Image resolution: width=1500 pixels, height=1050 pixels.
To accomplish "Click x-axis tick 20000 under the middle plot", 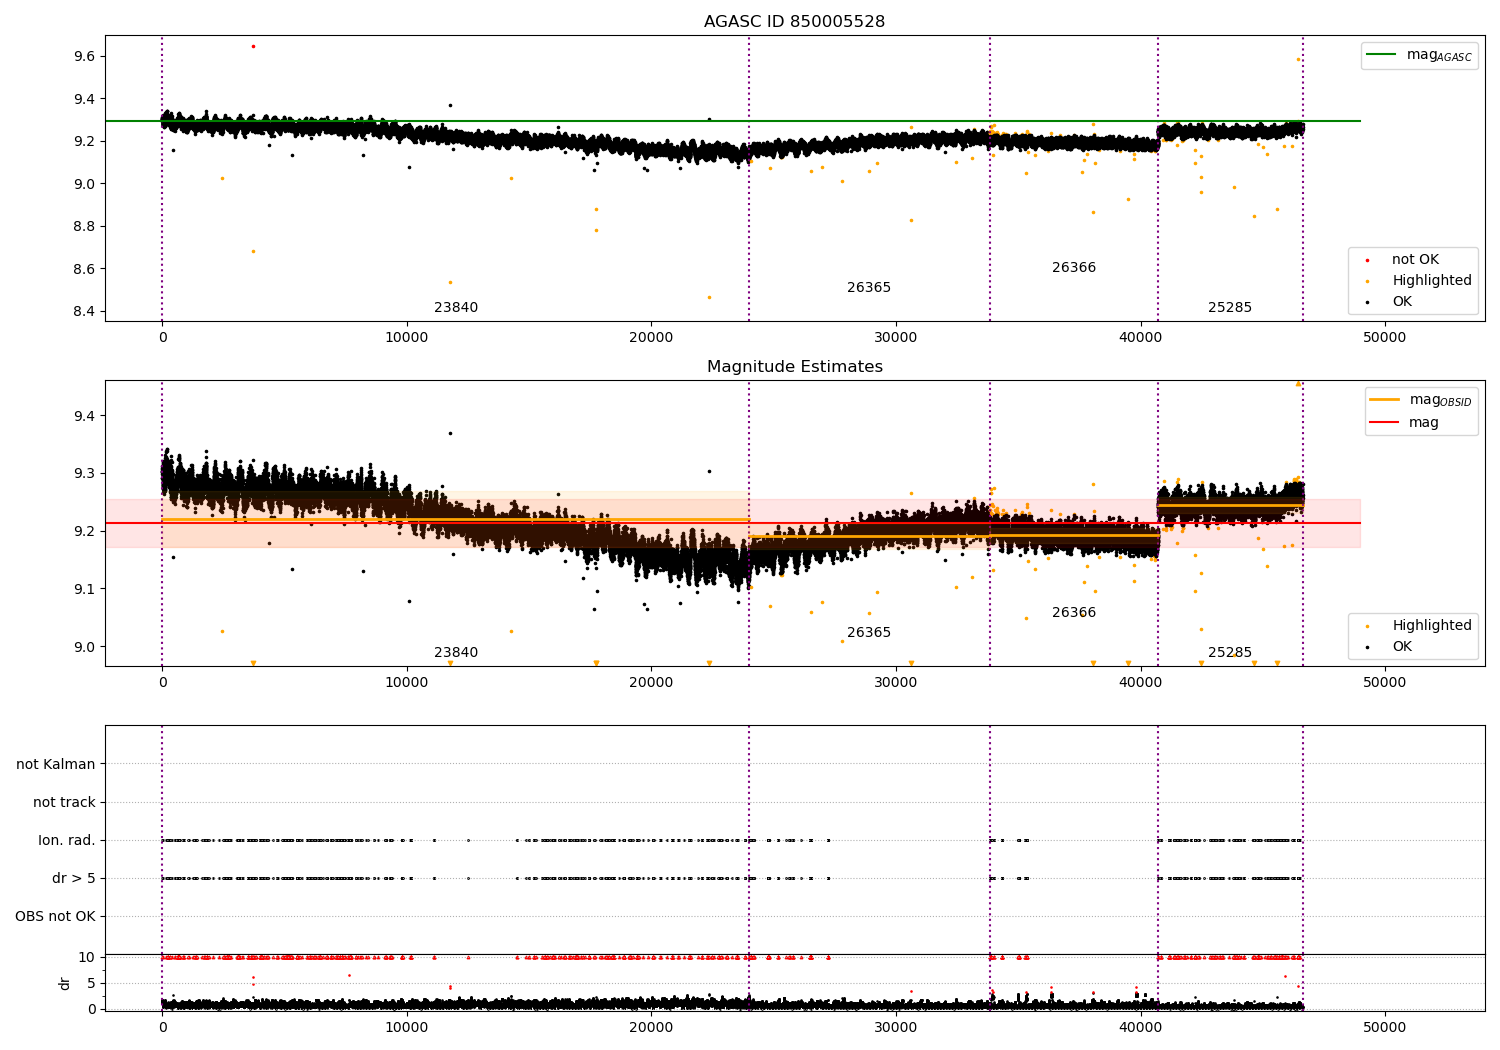I will (651, 683).
